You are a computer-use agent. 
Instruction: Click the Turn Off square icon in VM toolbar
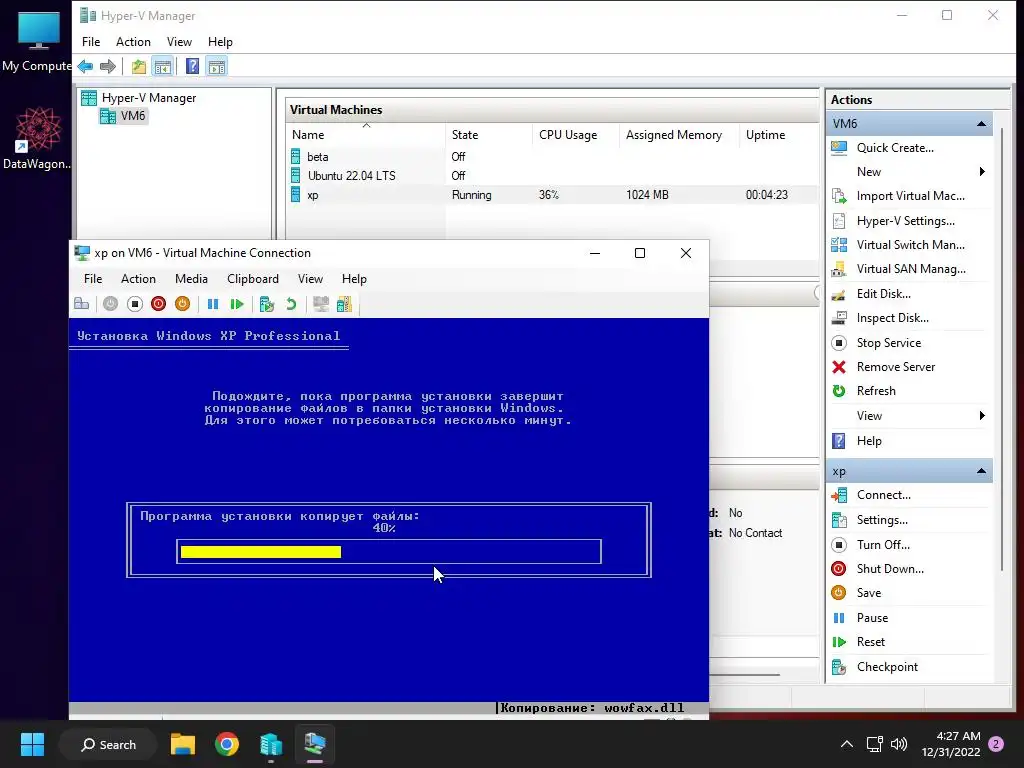pyautogui.click(x=135, y=304)
